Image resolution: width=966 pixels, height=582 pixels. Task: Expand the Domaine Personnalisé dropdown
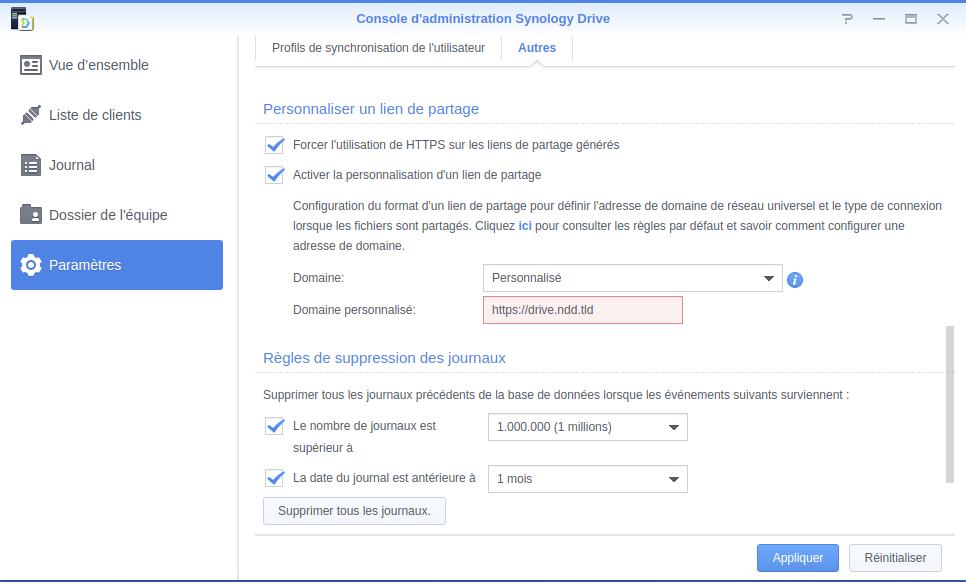click(633, 278)
